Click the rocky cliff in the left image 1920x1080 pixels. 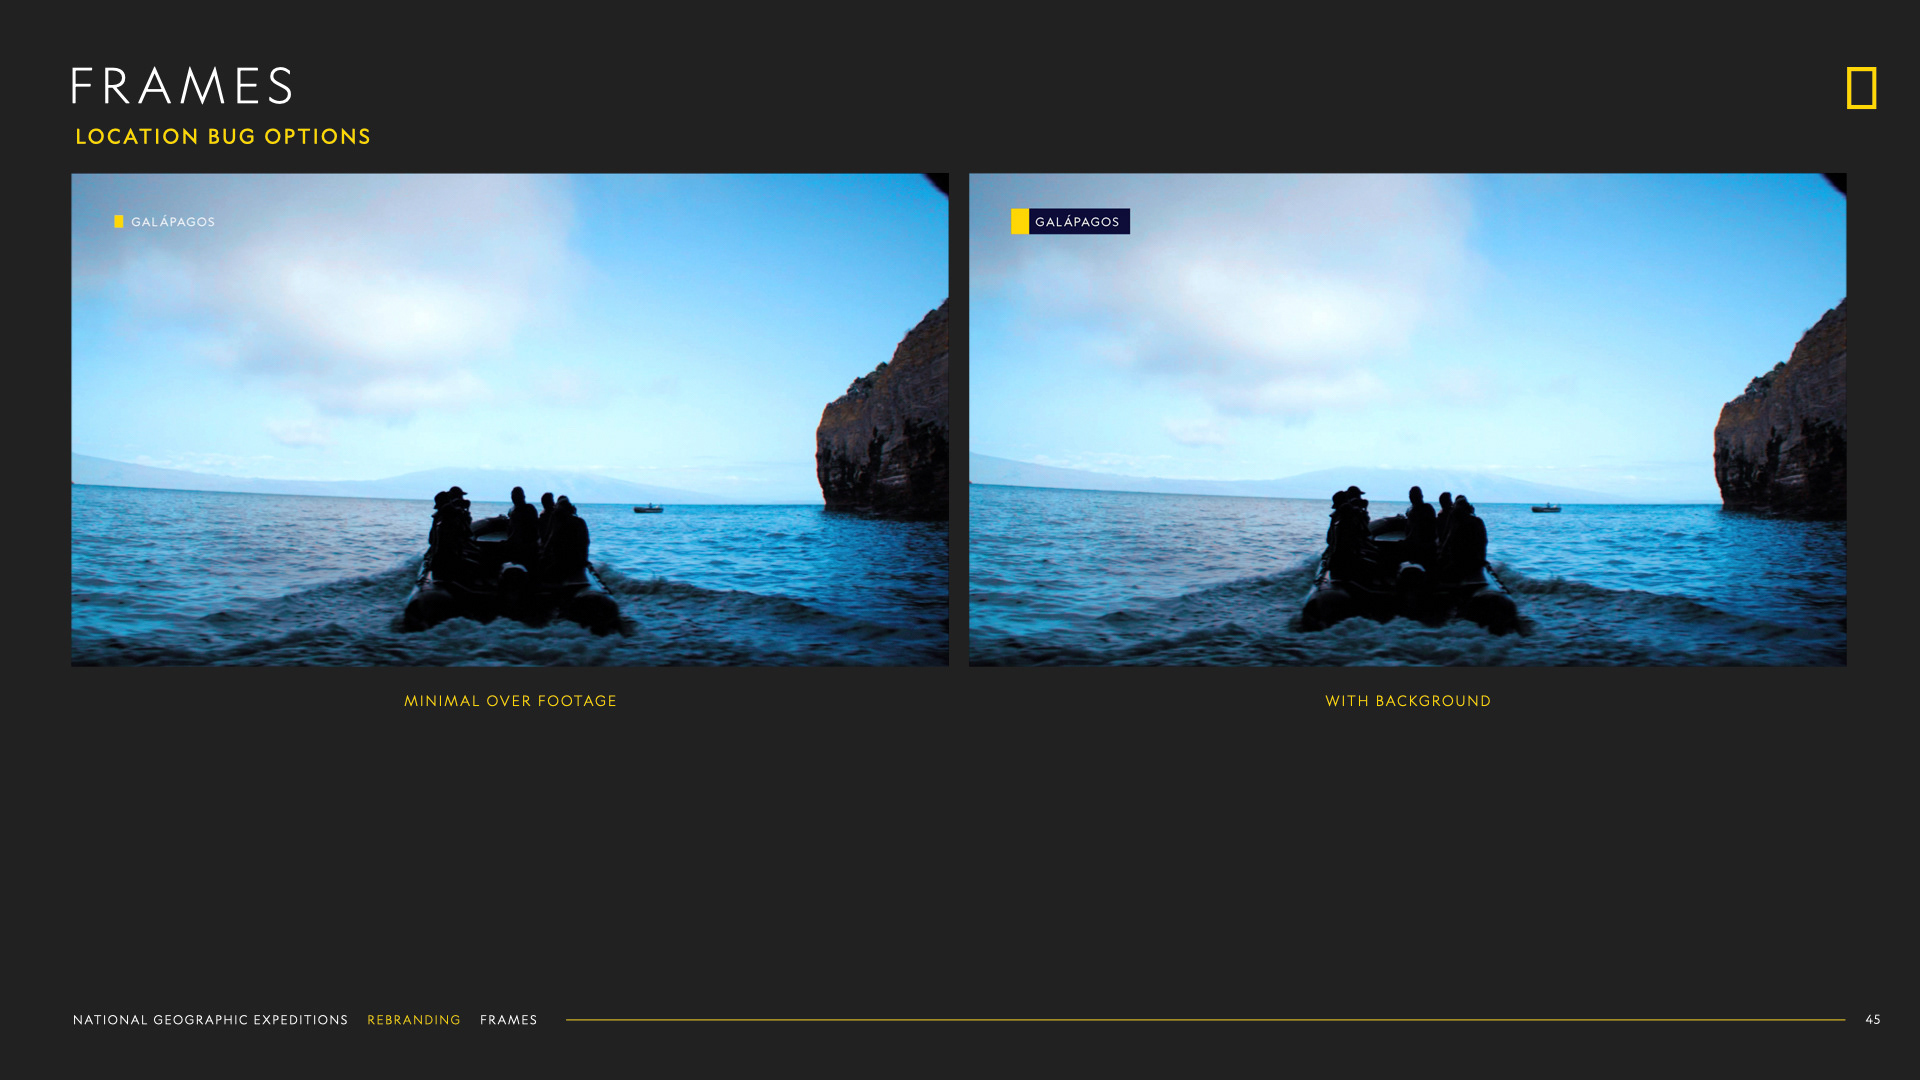point(885,430)
